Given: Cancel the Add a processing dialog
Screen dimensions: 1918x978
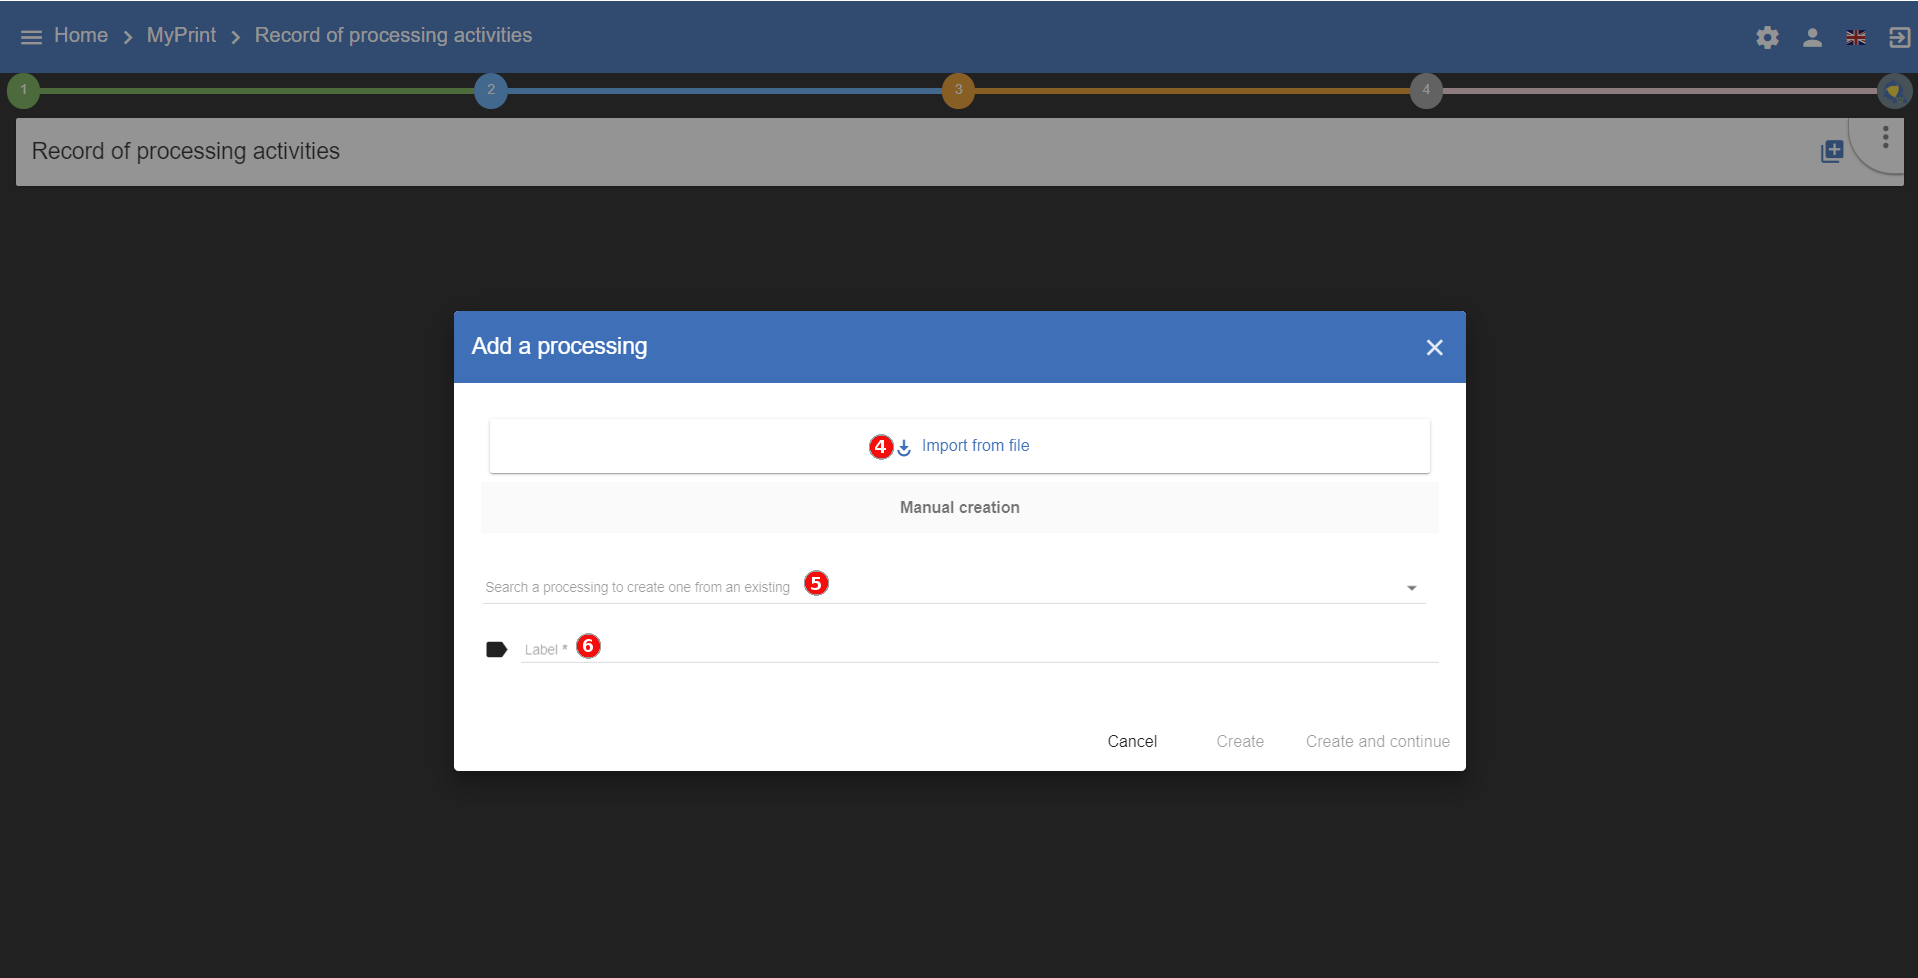Looking at the screenshot, I should pos(1131,741).
